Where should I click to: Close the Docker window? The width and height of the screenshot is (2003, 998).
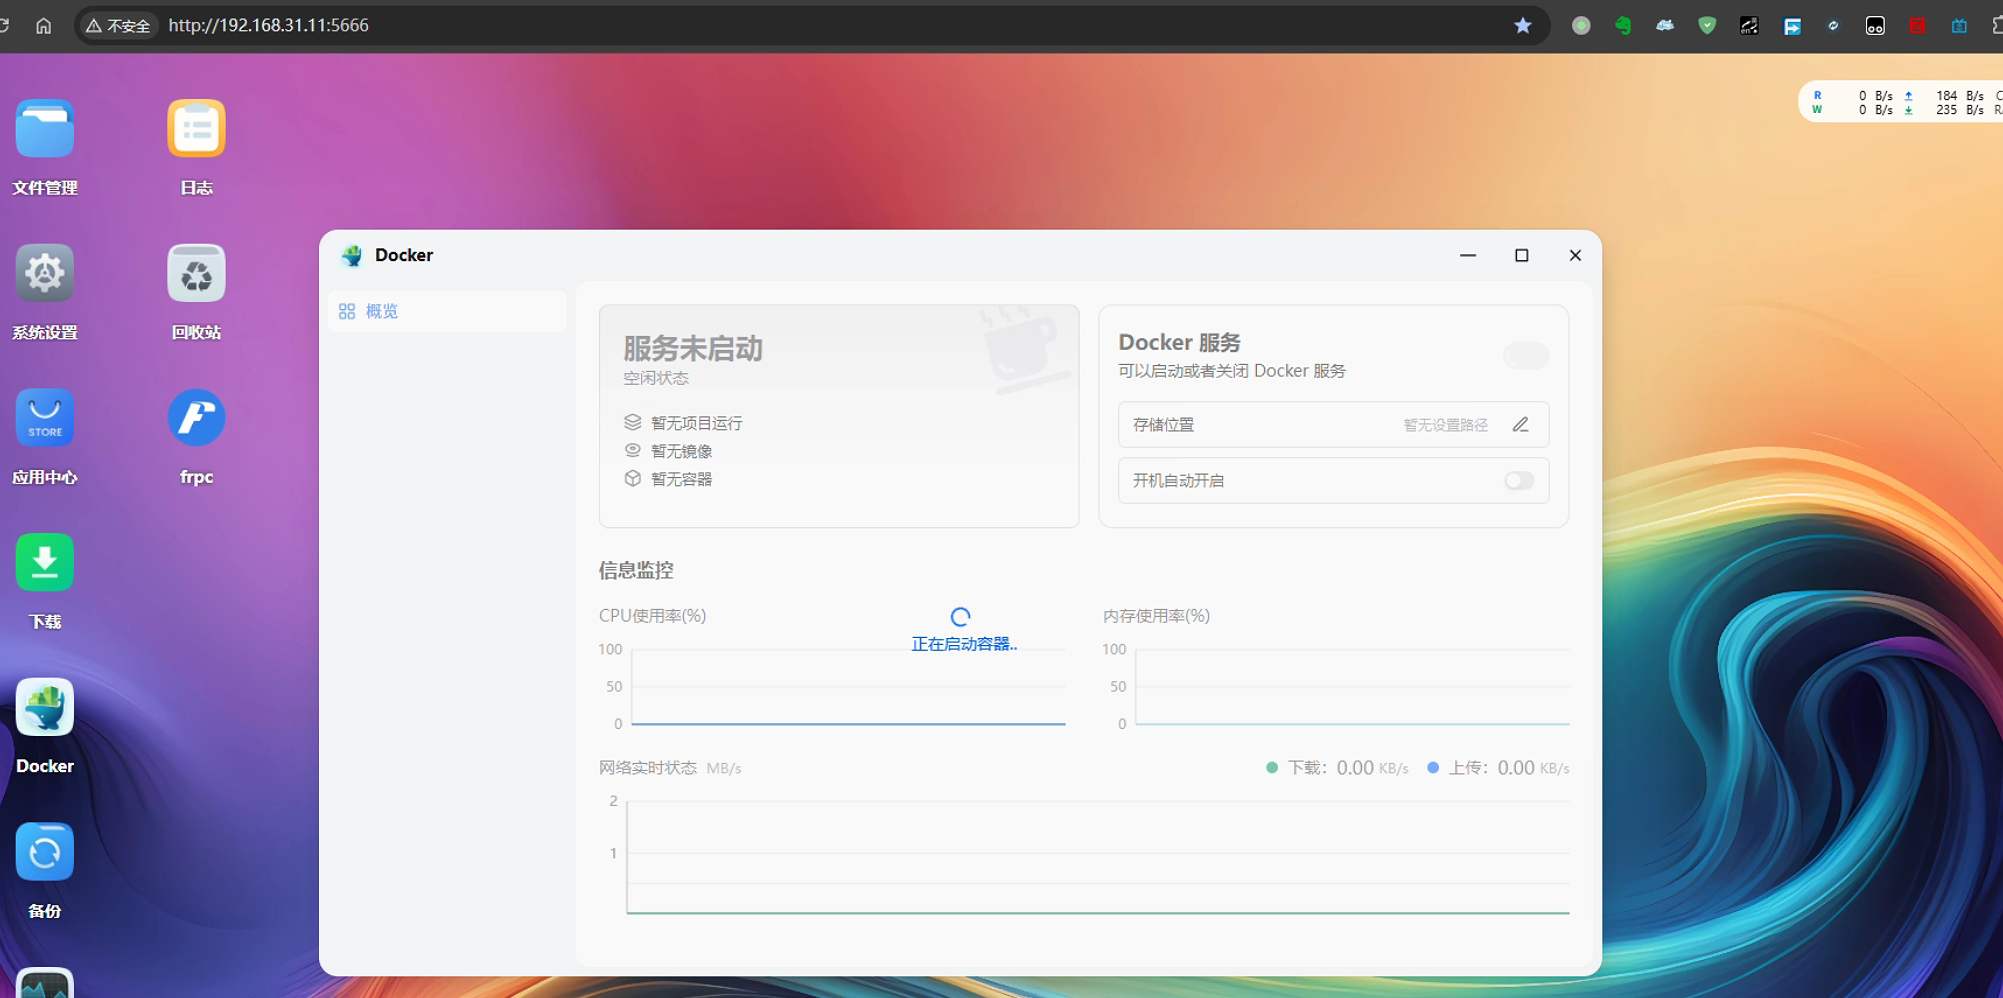tap(1575, 255)
